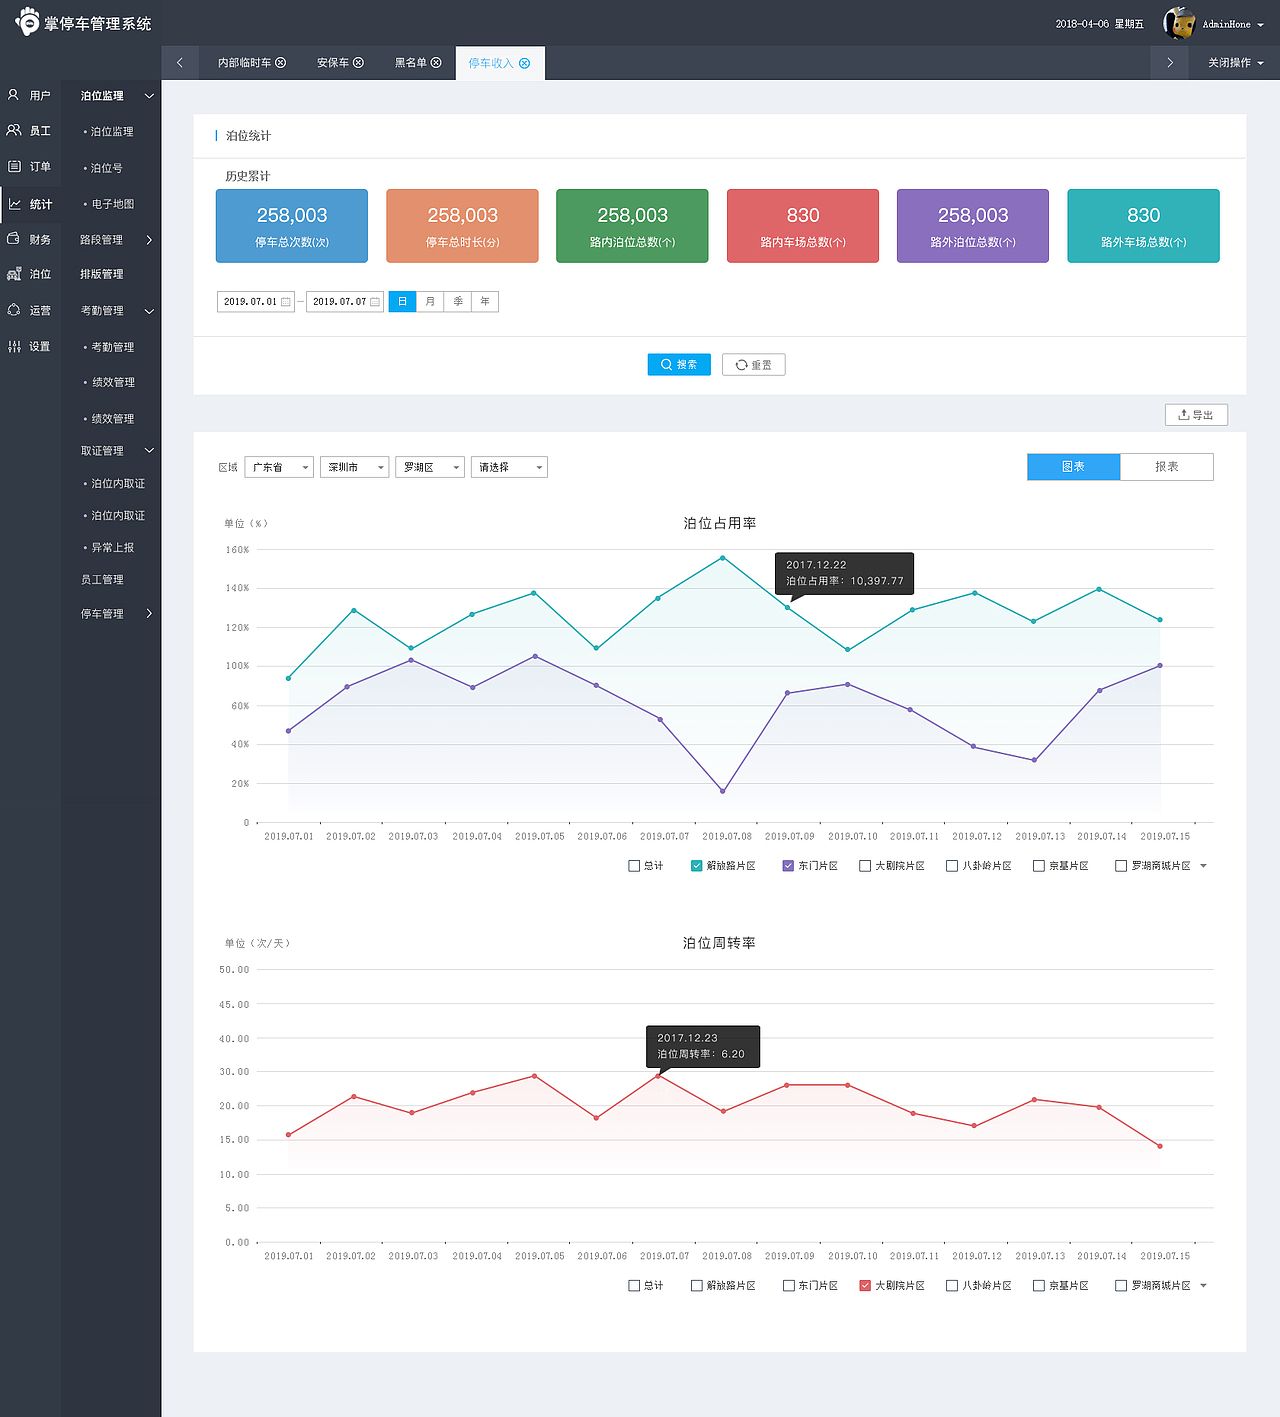This screenshot has height=1417, width=1280.
Task: Open the 财务 finance wallet icon
Action: [14, 239]
